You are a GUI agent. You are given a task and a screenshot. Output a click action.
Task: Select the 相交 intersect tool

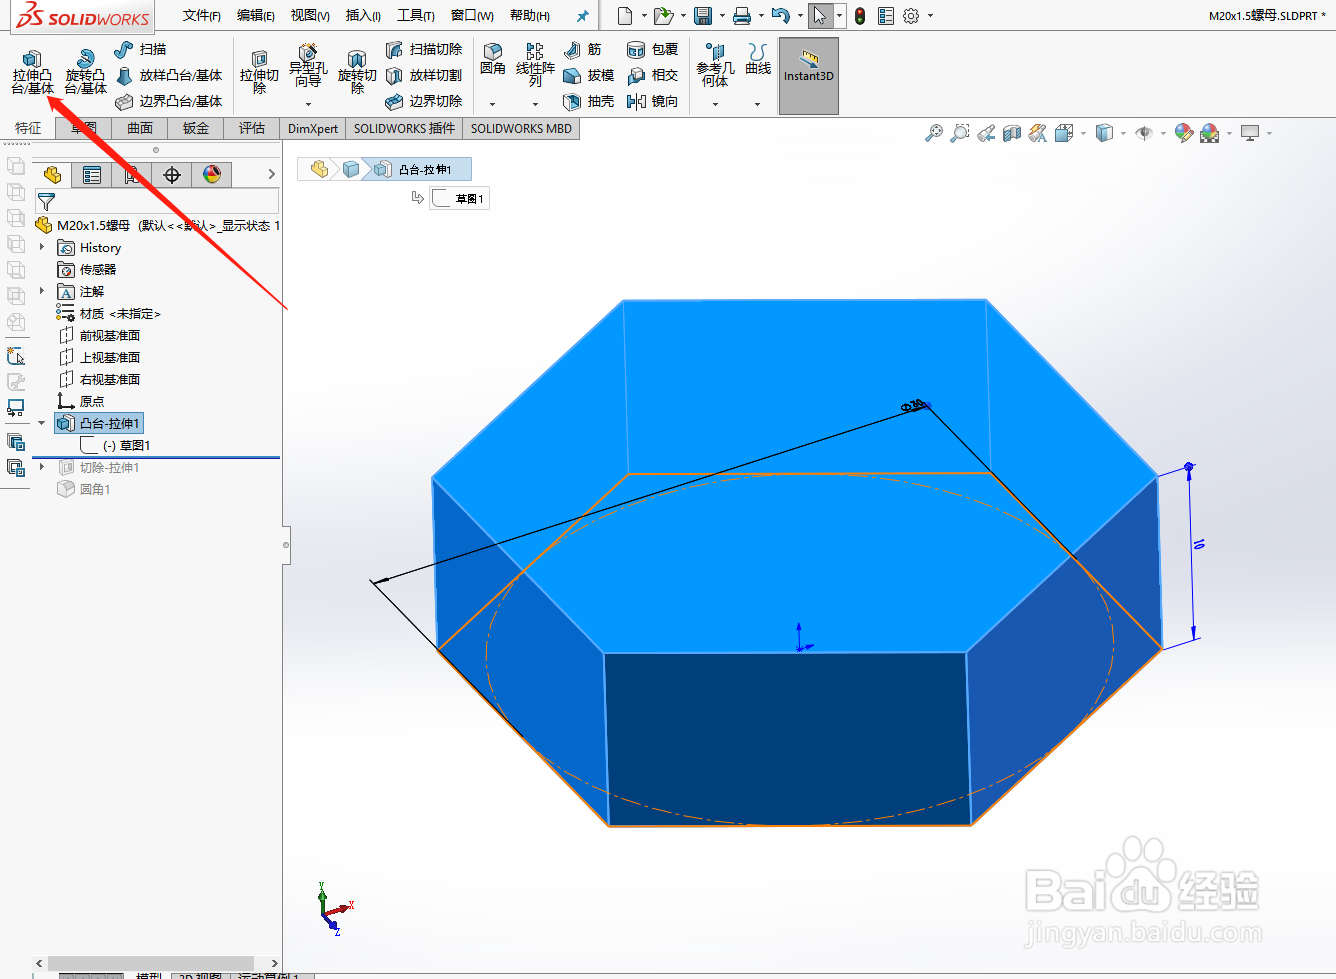point(652,75)
